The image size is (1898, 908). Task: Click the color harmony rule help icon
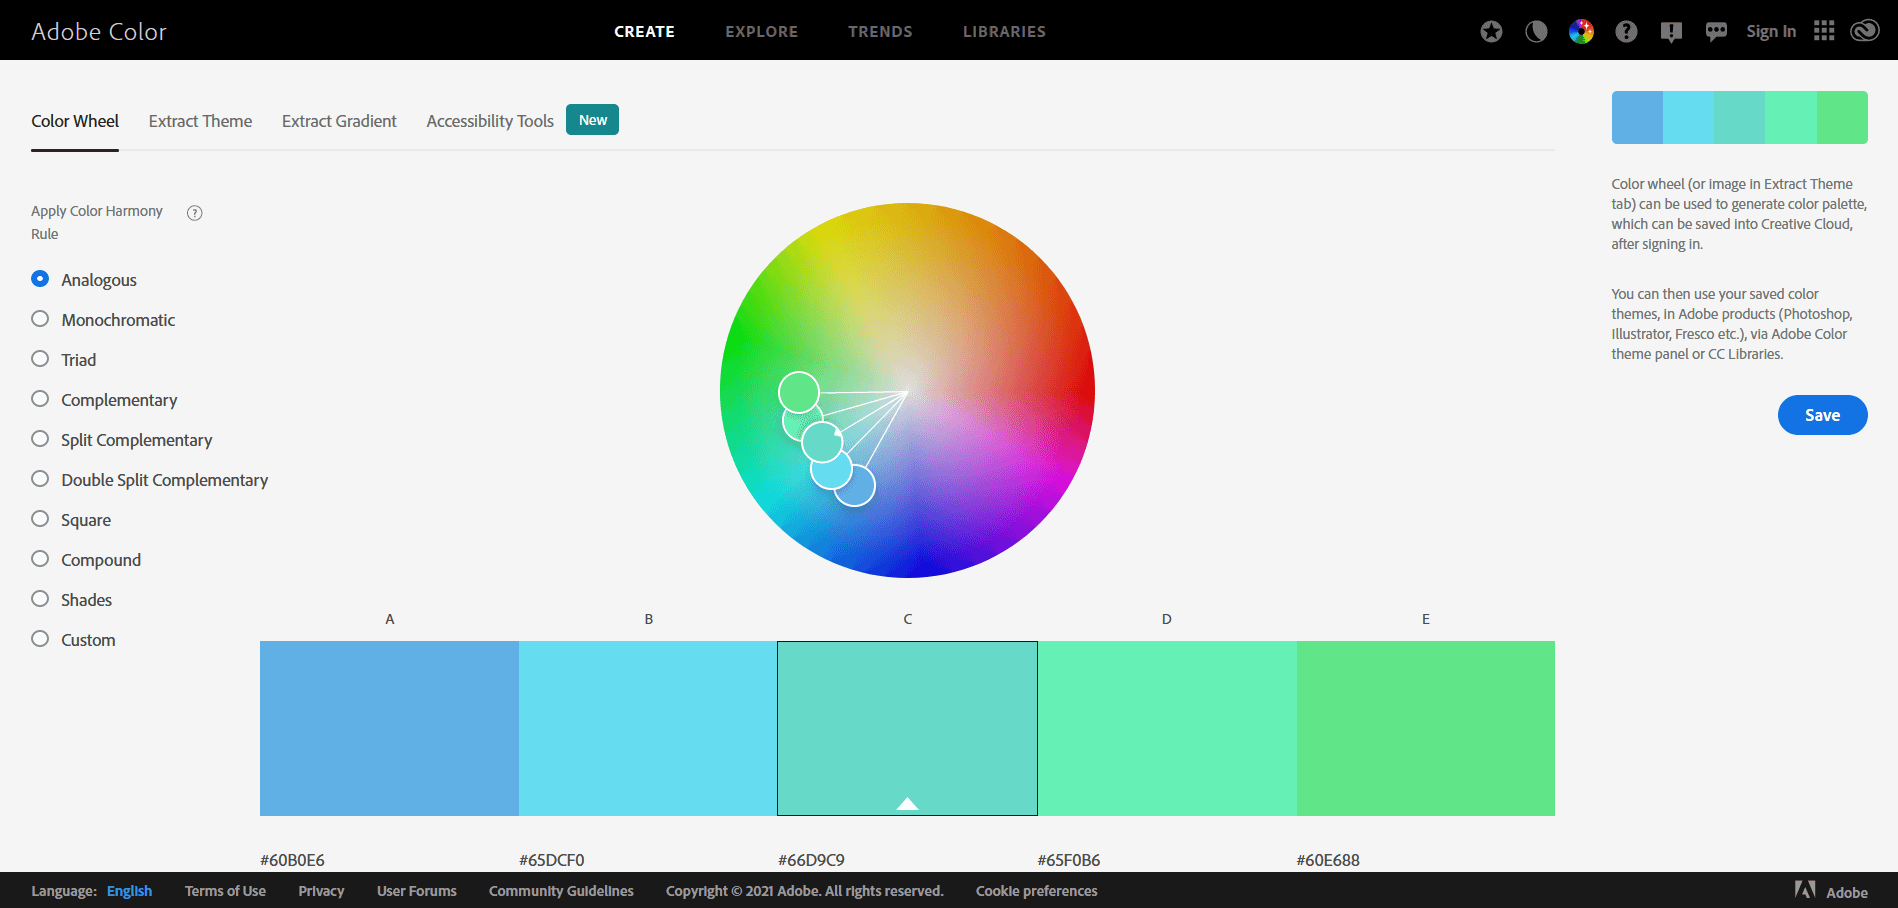tap(195, 213)
